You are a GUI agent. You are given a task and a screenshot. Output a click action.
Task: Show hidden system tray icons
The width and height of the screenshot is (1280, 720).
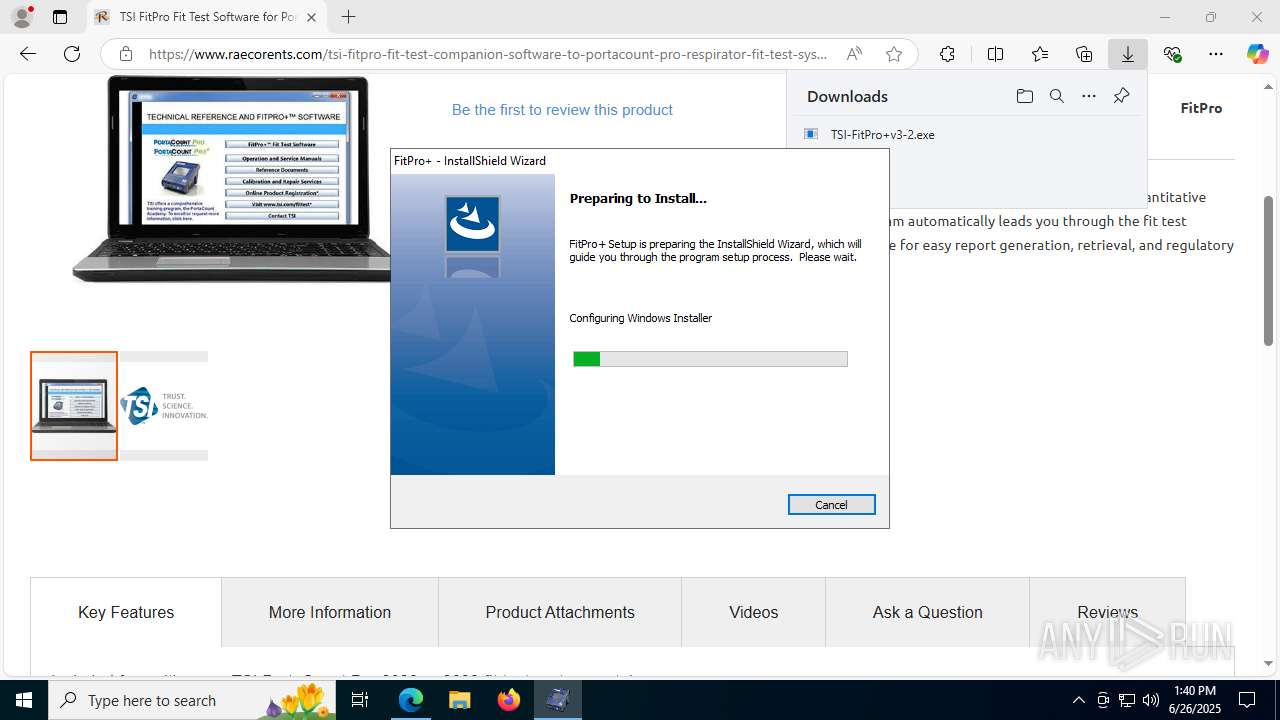tap(1078, 700)
